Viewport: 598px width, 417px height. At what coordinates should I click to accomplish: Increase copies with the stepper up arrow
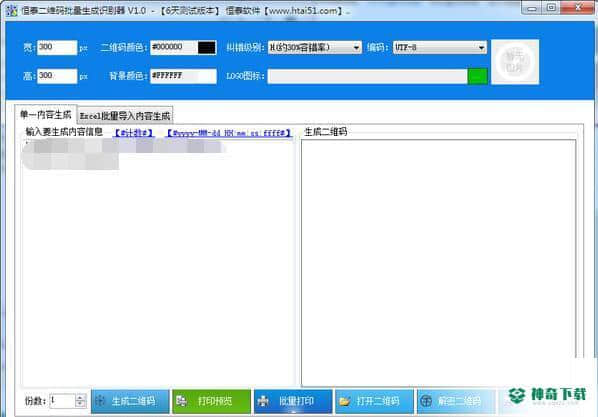(x=80, y=398)
